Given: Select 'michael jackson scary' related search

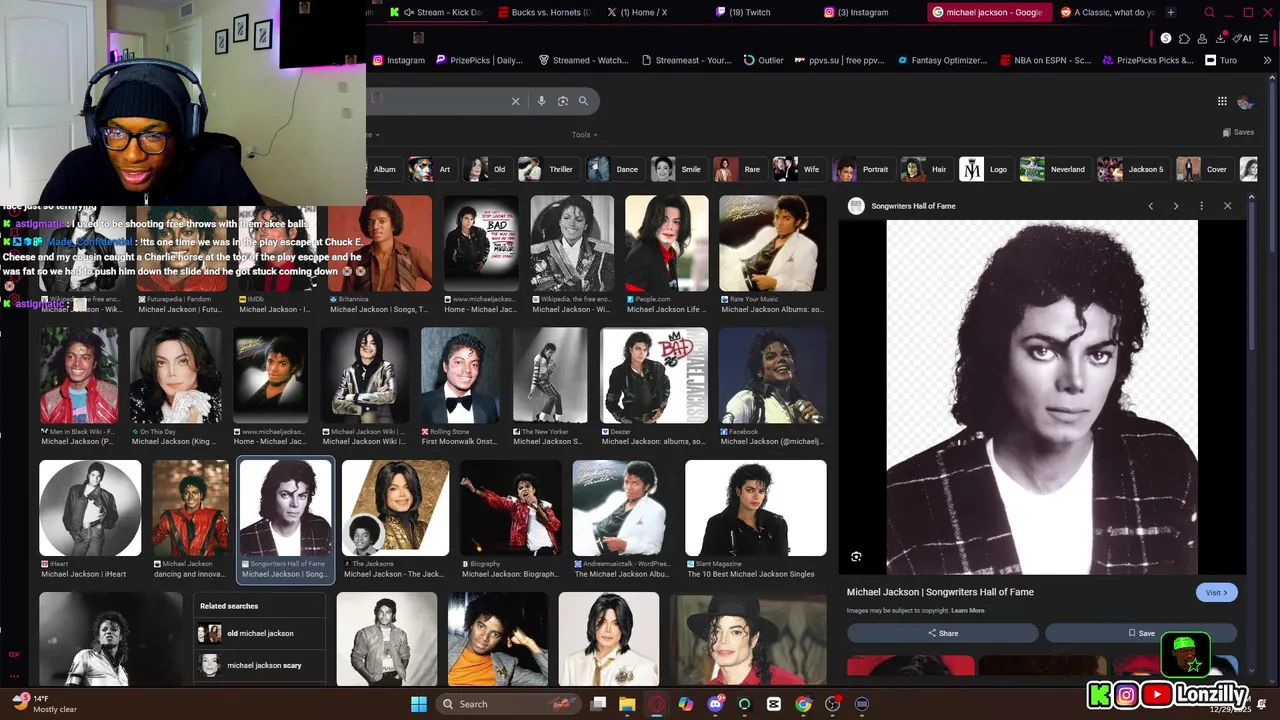Looking at the screenshot, I should point(260,665).
